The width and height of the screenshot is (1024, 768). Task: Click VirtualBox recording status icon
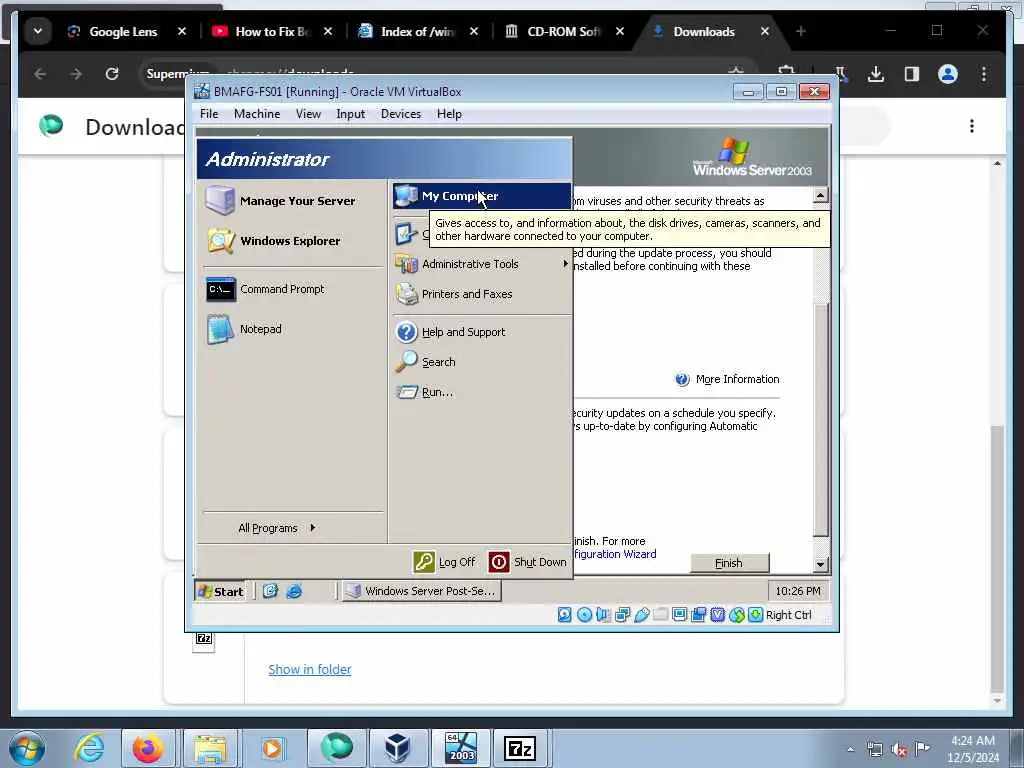click(x=699, y=615)
